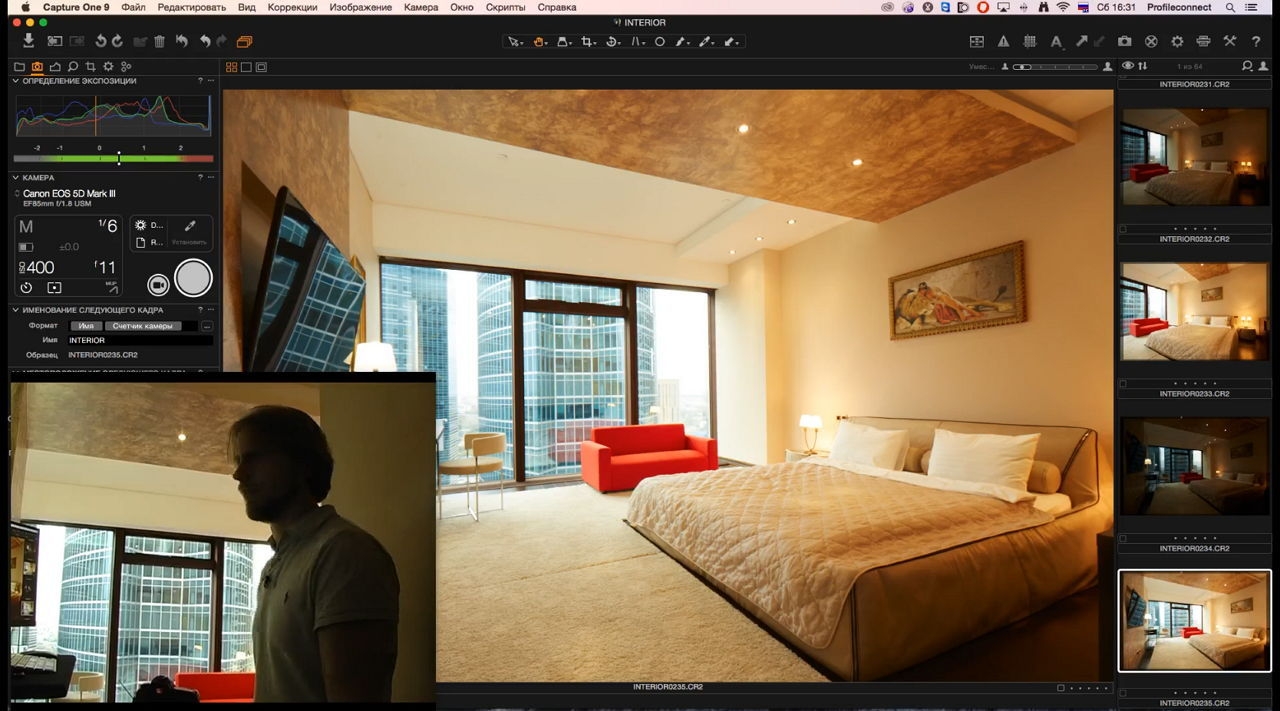Open Preferences gear icon in top toolbar

pyautogui.click(x=1177, y=42)
